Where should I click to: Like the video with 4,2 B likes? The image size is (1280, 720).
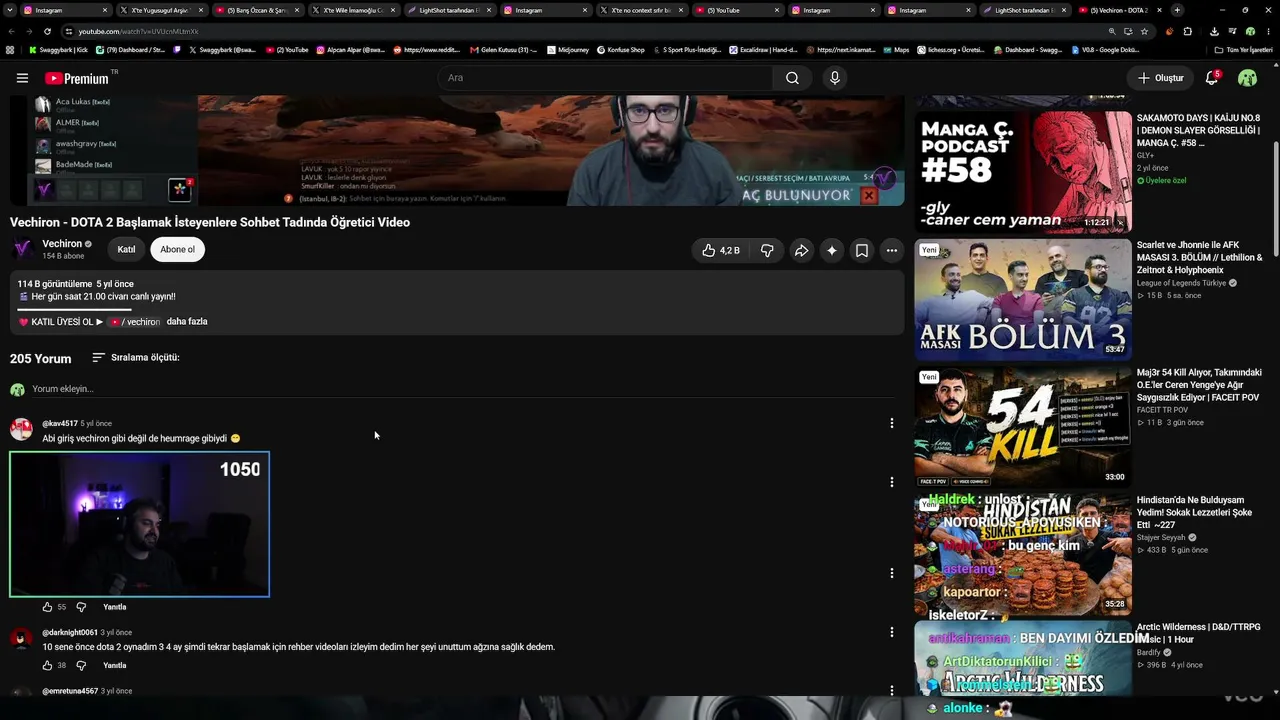click(720, 250)
